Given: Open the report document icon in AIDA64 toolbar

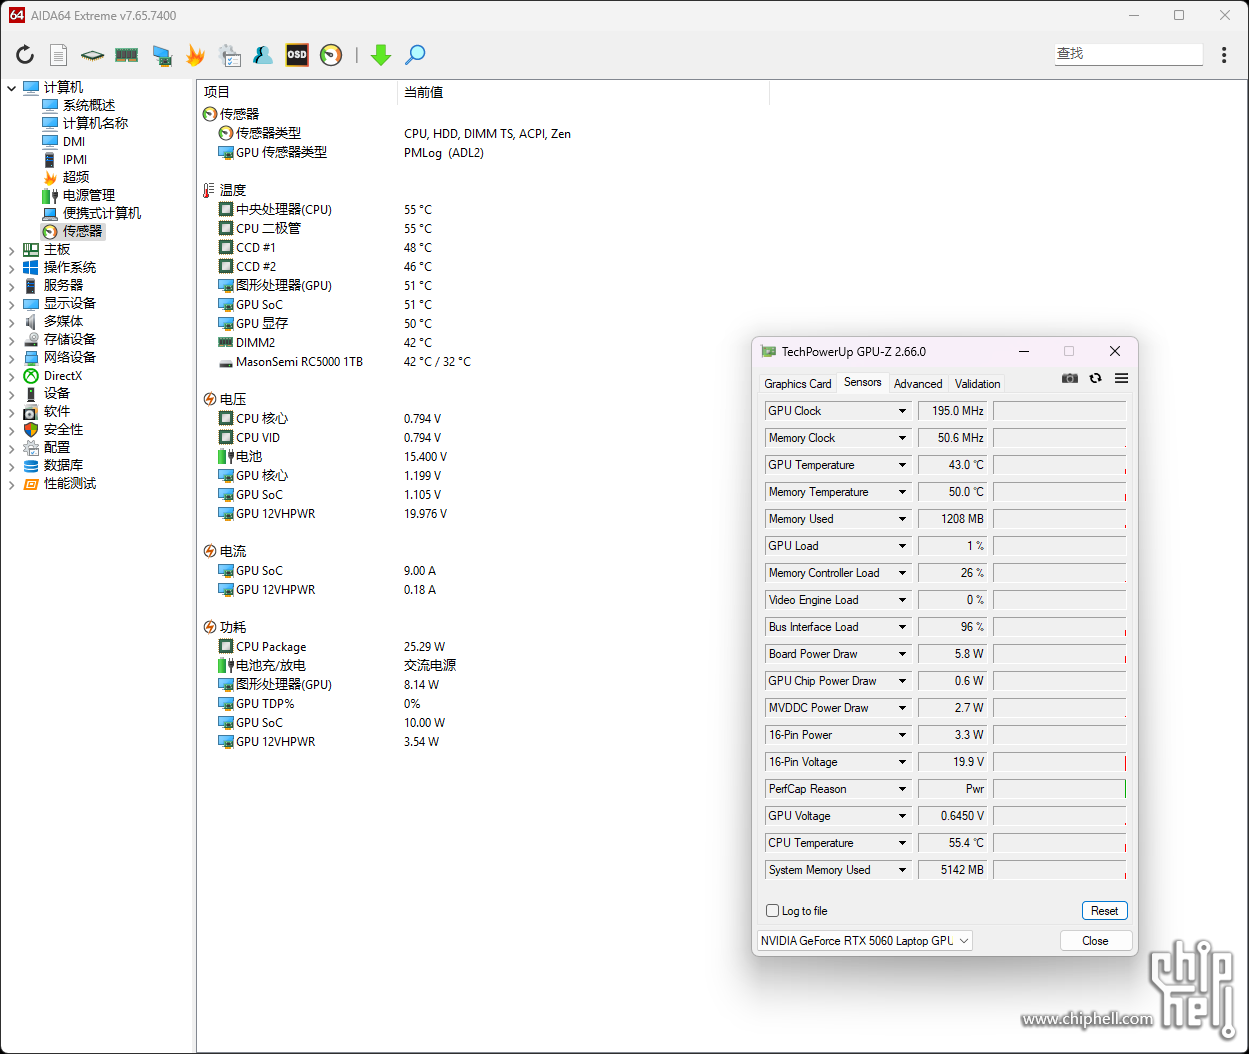Looking at the screenshot, I should click(x=59, y=55).
